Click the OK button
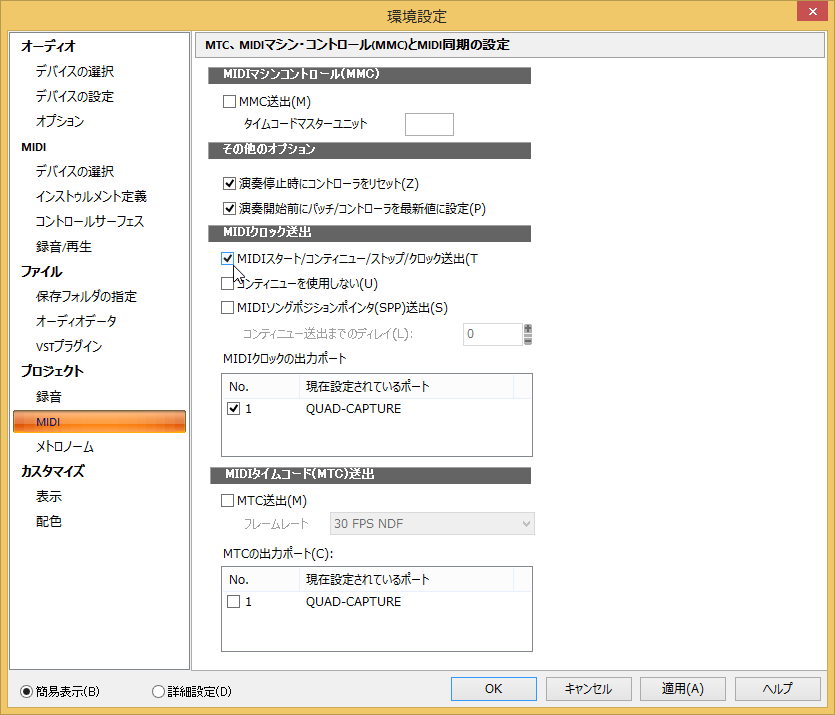The image size is (835, 715). click(494, 689)
